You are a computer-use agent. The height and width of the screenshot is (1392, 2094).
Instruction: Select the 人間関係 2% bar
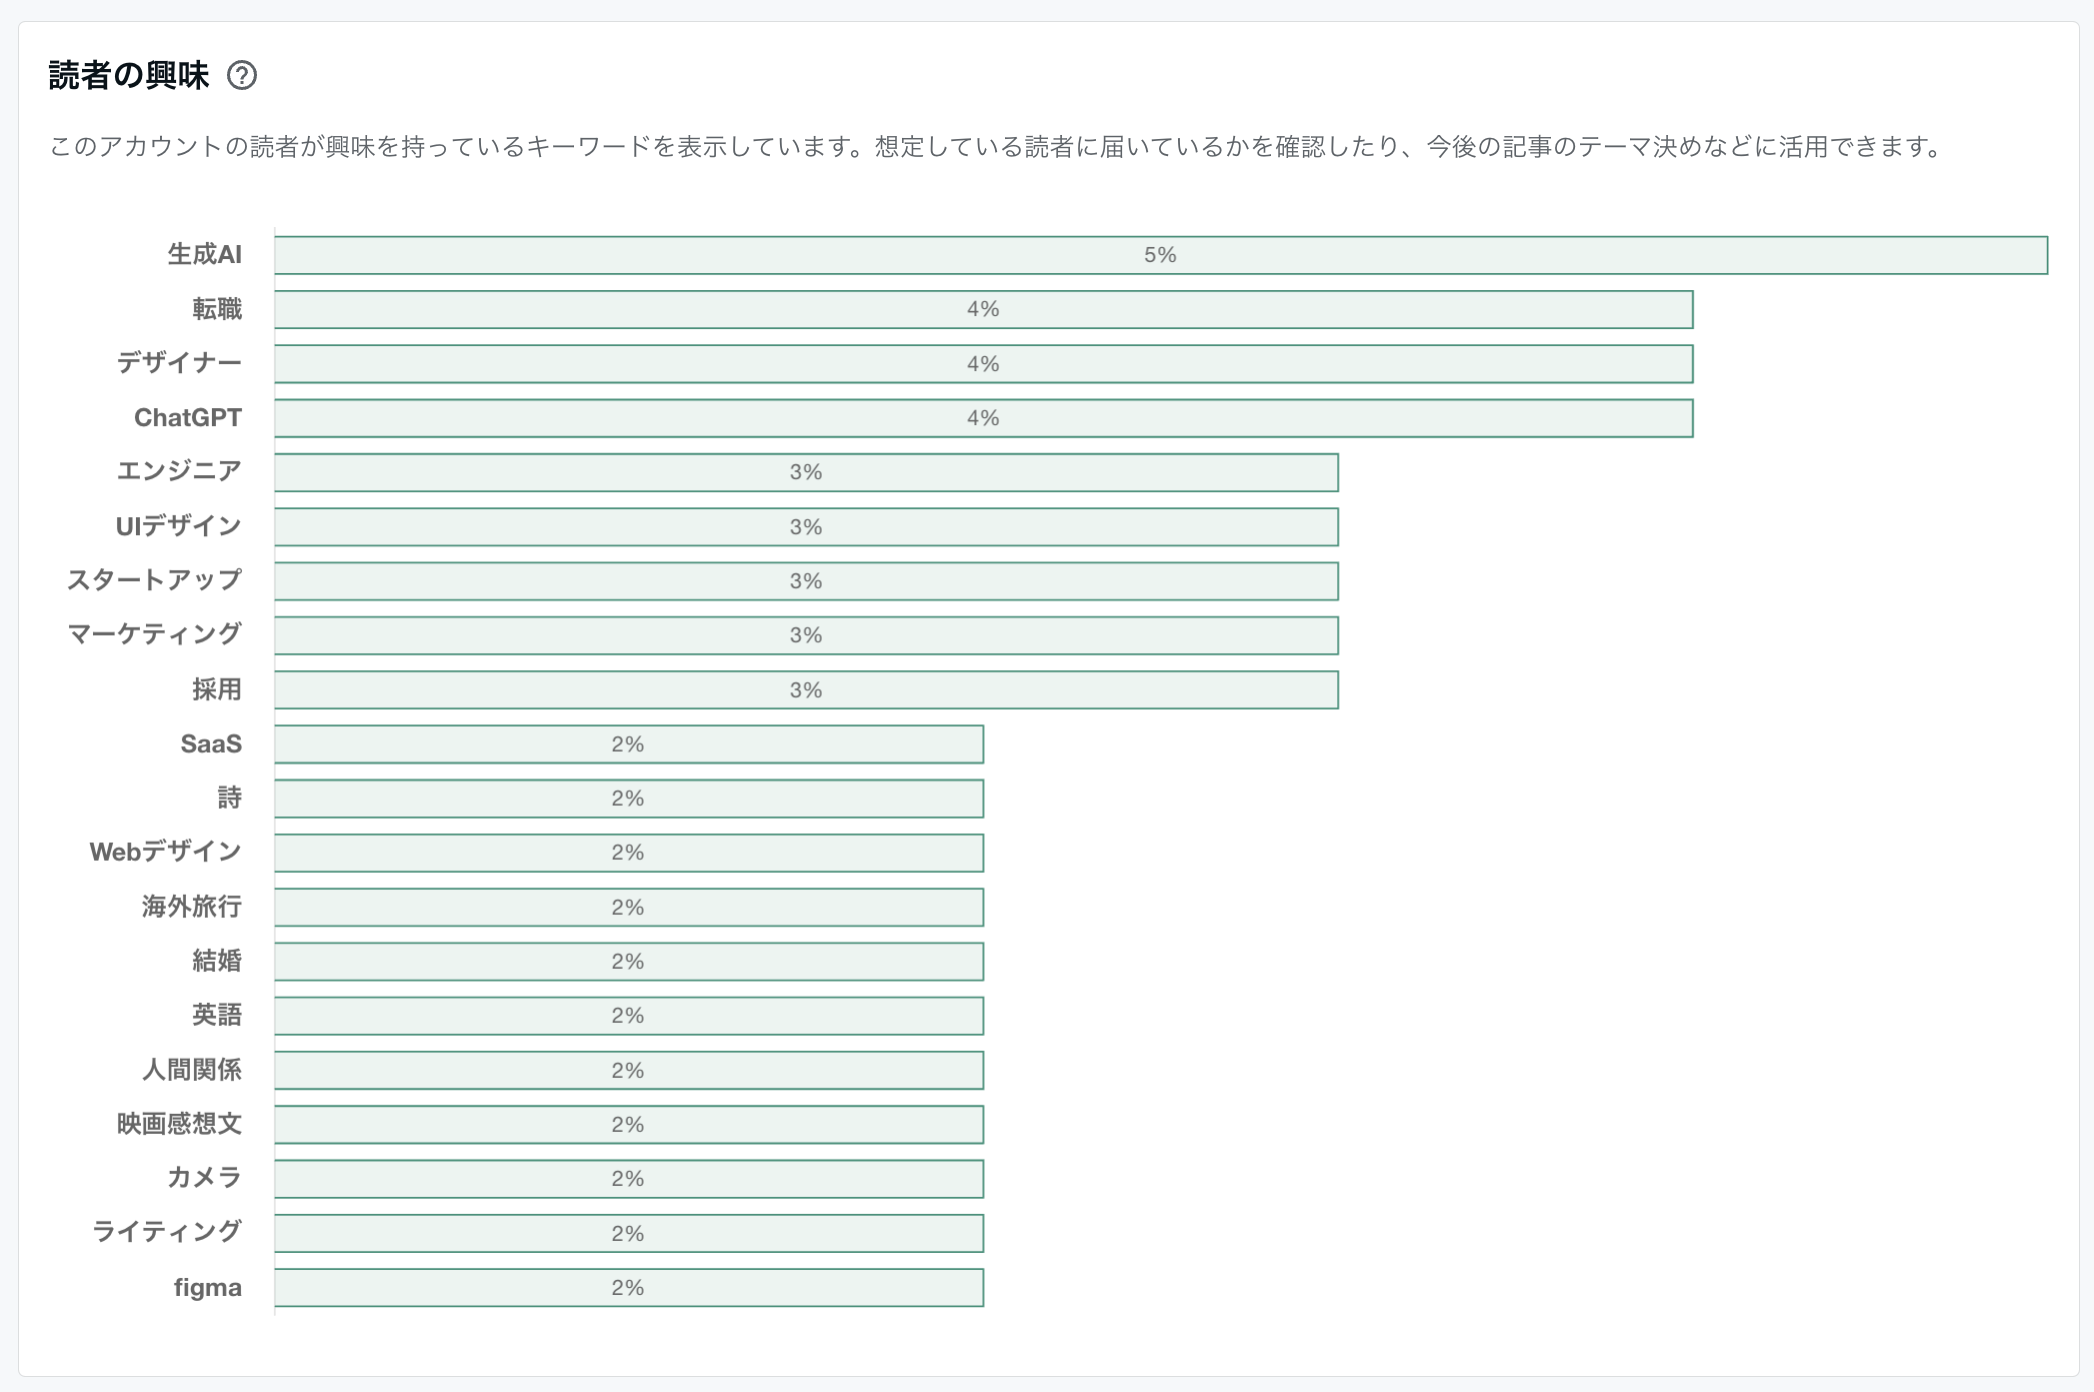[629, 1070]
